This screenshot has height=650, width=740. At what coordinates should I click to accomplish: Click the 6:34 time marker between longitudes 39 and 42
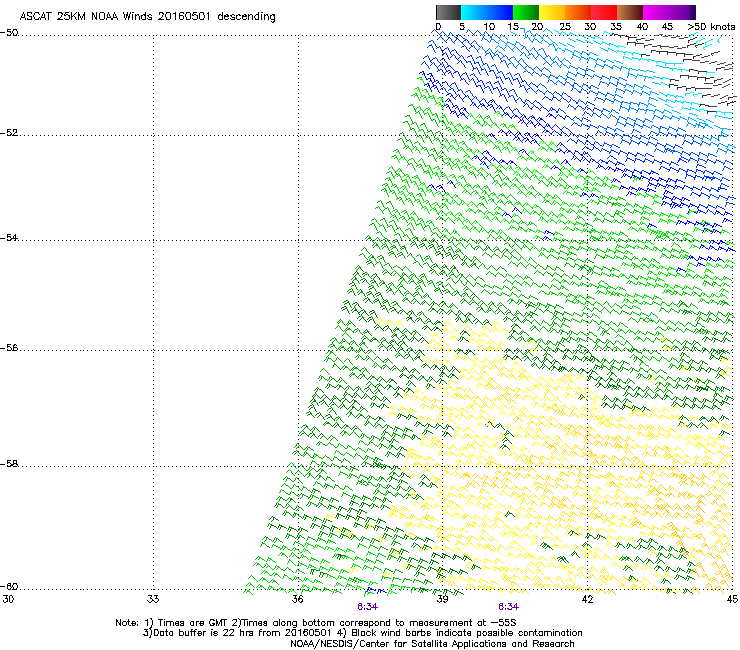[x=508, y=607]
